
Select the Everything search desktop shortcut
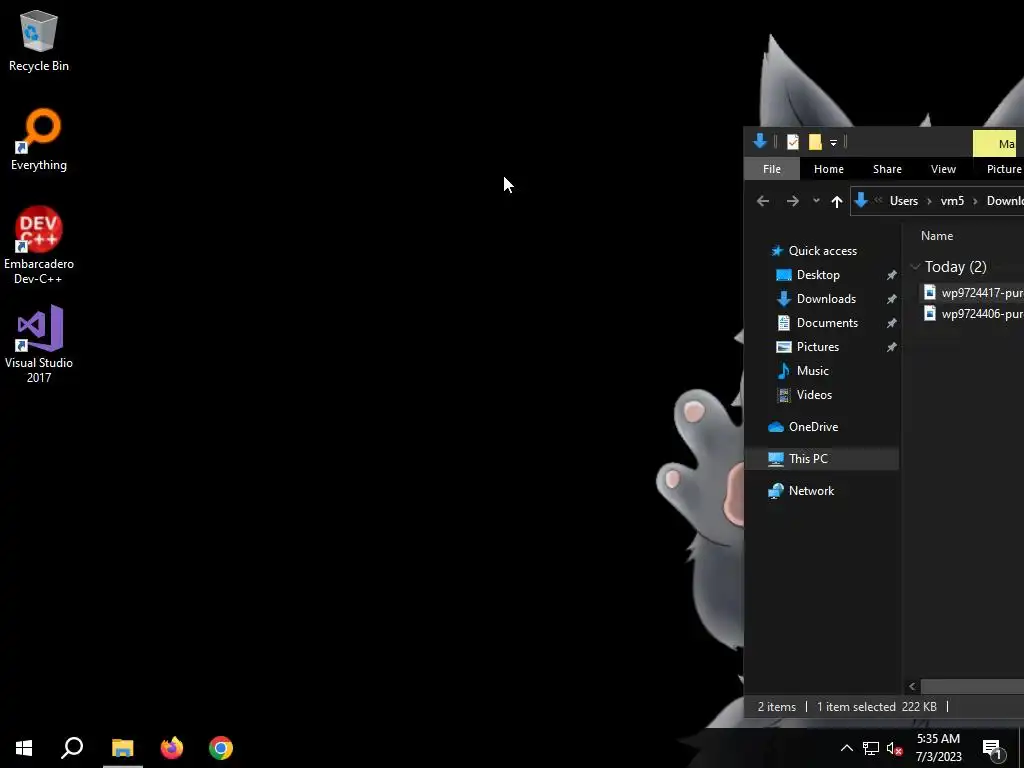[39, 140]
